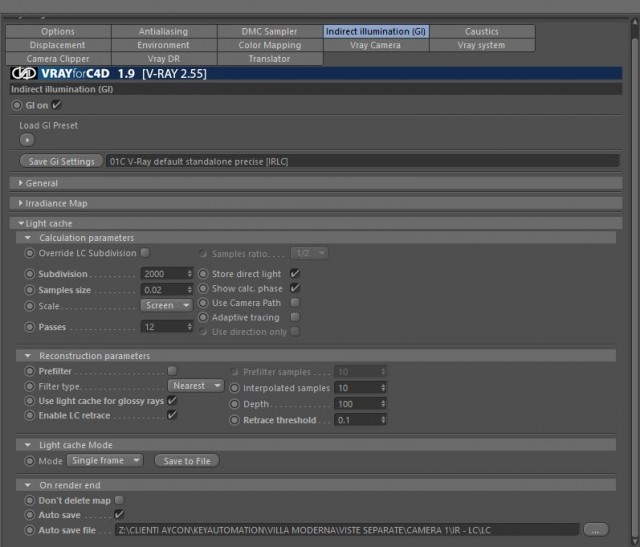
Task: Uncheck Use light cache for glossy rays
Action: pyautogui.click(x=172, y=400)
